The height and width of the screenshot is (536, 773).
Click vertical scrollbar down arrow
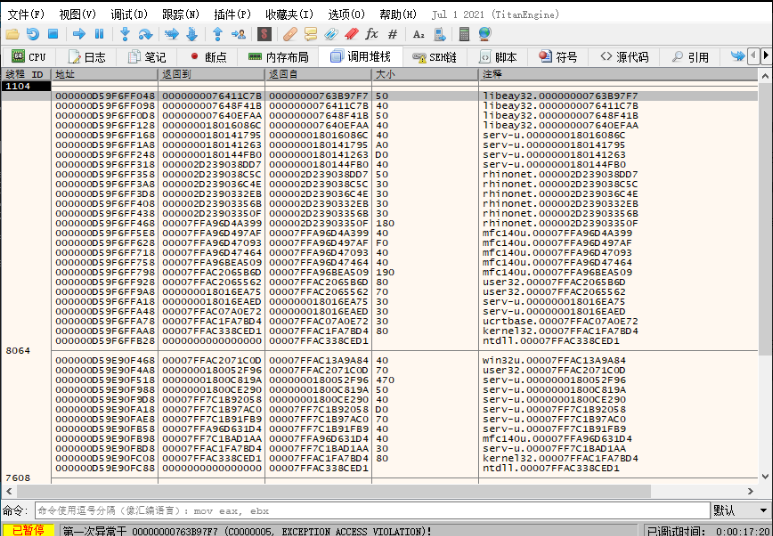click(765, 476)
